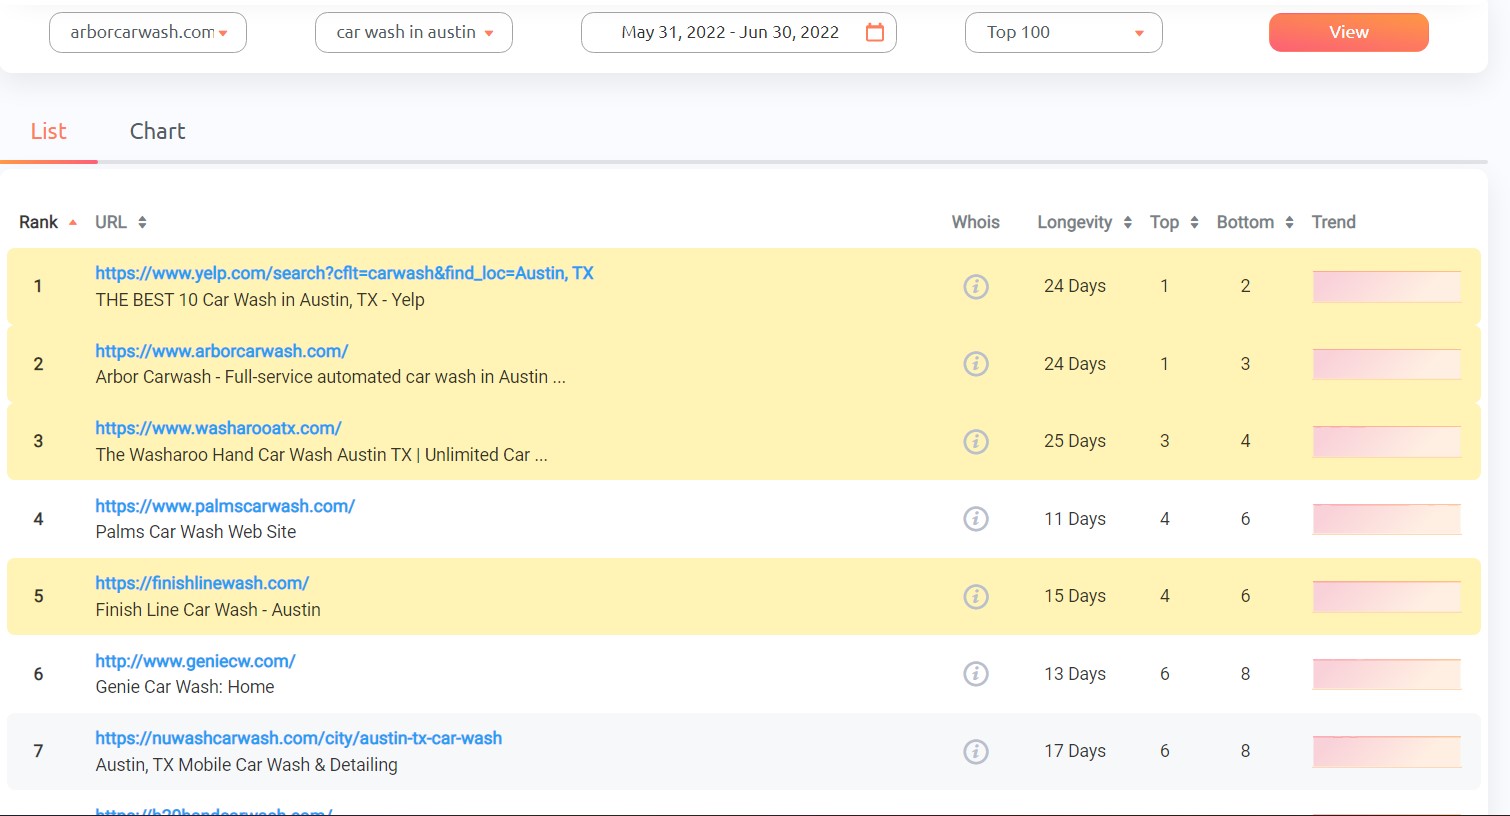Click the URL column header label
This screenshot has width=1510, height=816.
coord(111,222)
